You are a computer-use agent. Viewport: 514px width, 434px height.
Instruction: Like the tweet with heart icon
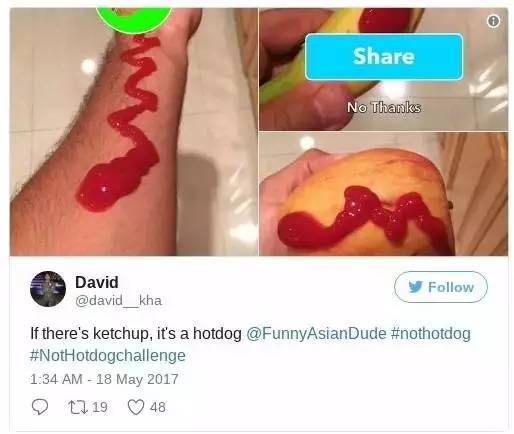(x=136, y=407)
